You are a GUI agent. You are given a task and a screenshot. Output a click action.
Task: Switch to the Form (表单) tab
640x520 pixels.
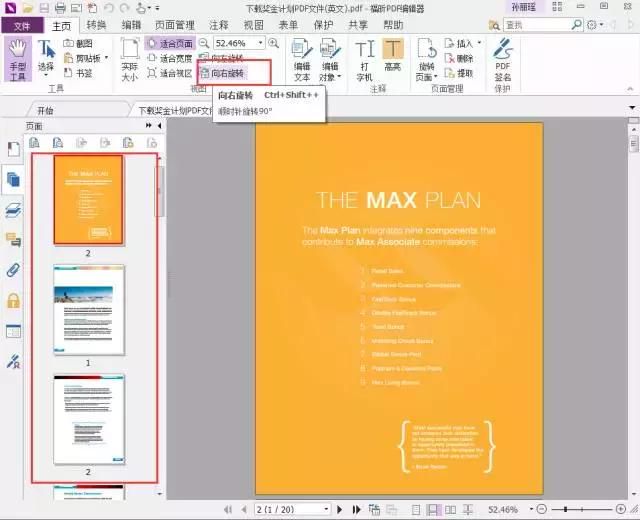tap(288, 25)
